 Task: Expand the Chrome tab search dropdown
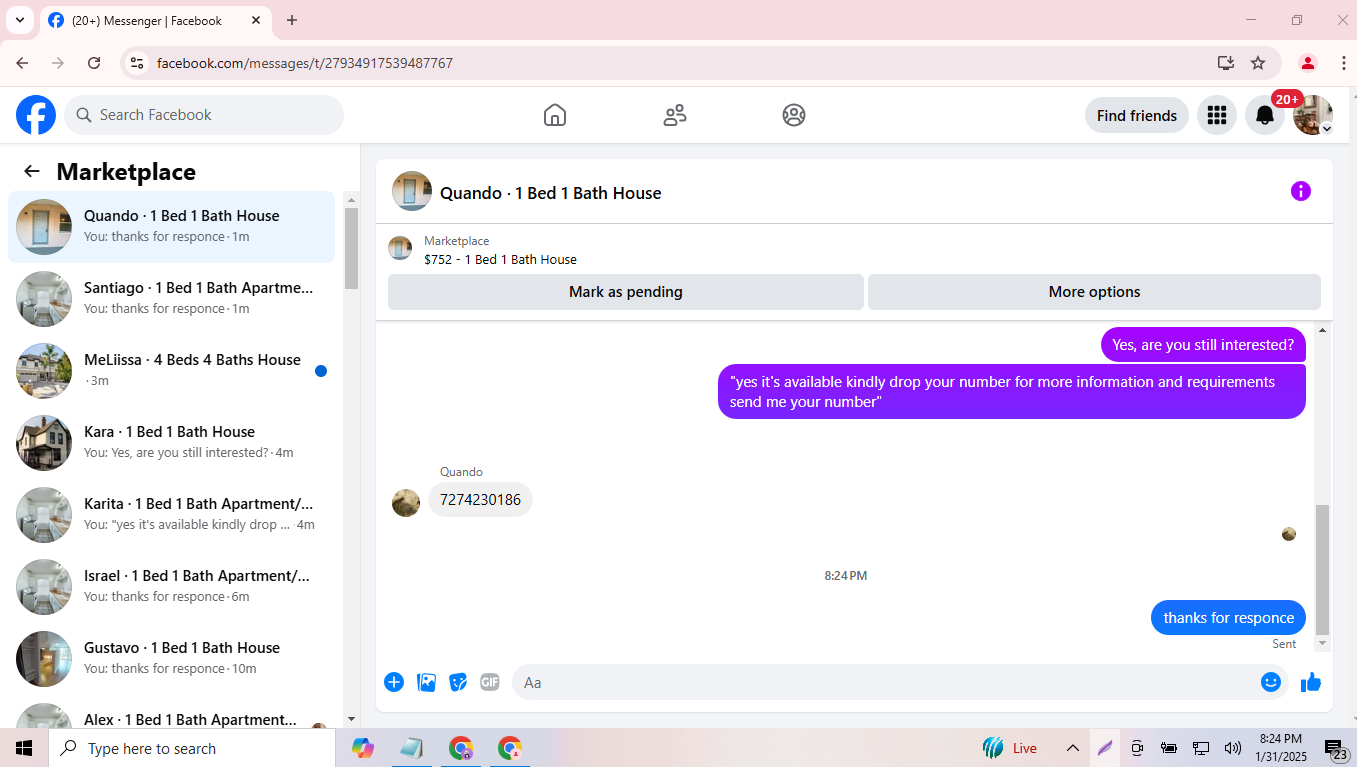pos(19,20)
